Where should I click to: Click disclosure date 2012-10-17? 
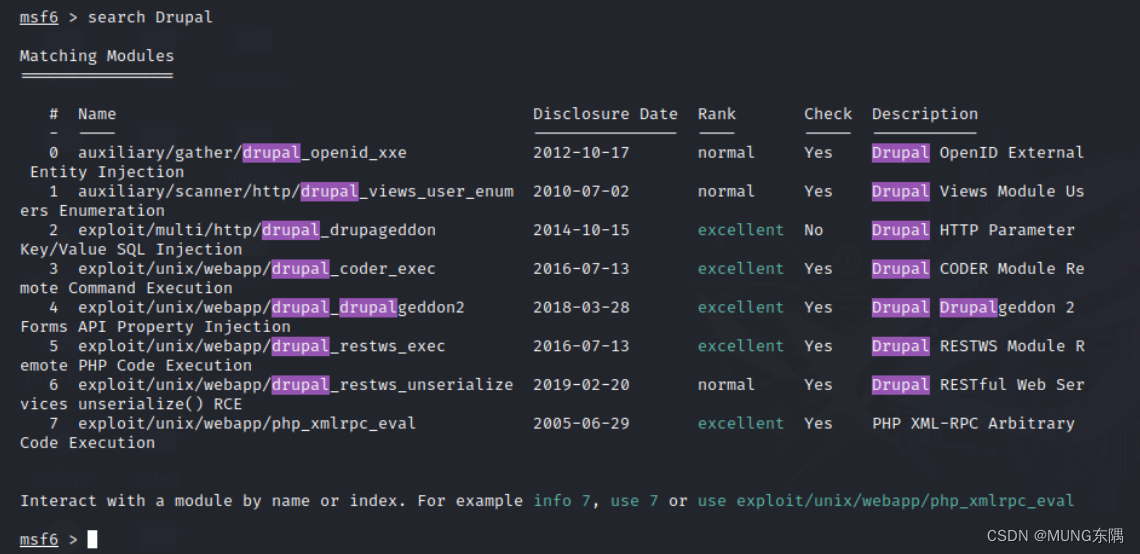click(581, 153)
